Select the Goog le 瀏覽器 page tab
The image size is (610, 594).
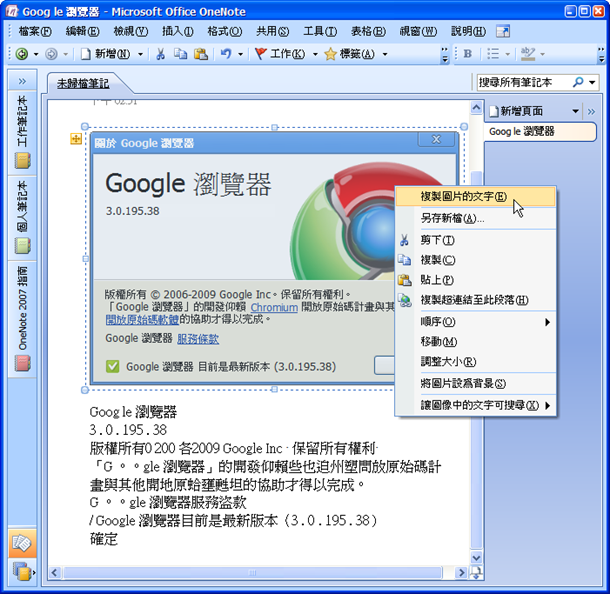pyautogui.click(x=540, y=131)
